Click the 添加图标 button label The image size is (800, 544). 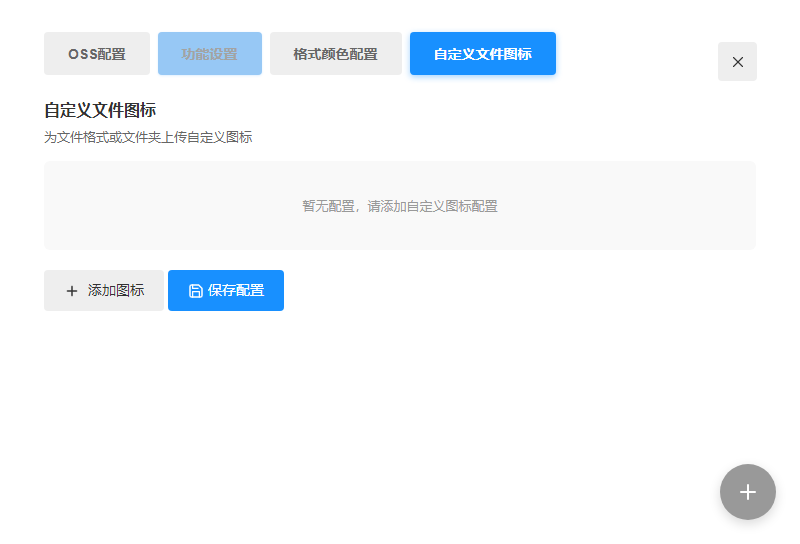(x=116, y=291)
